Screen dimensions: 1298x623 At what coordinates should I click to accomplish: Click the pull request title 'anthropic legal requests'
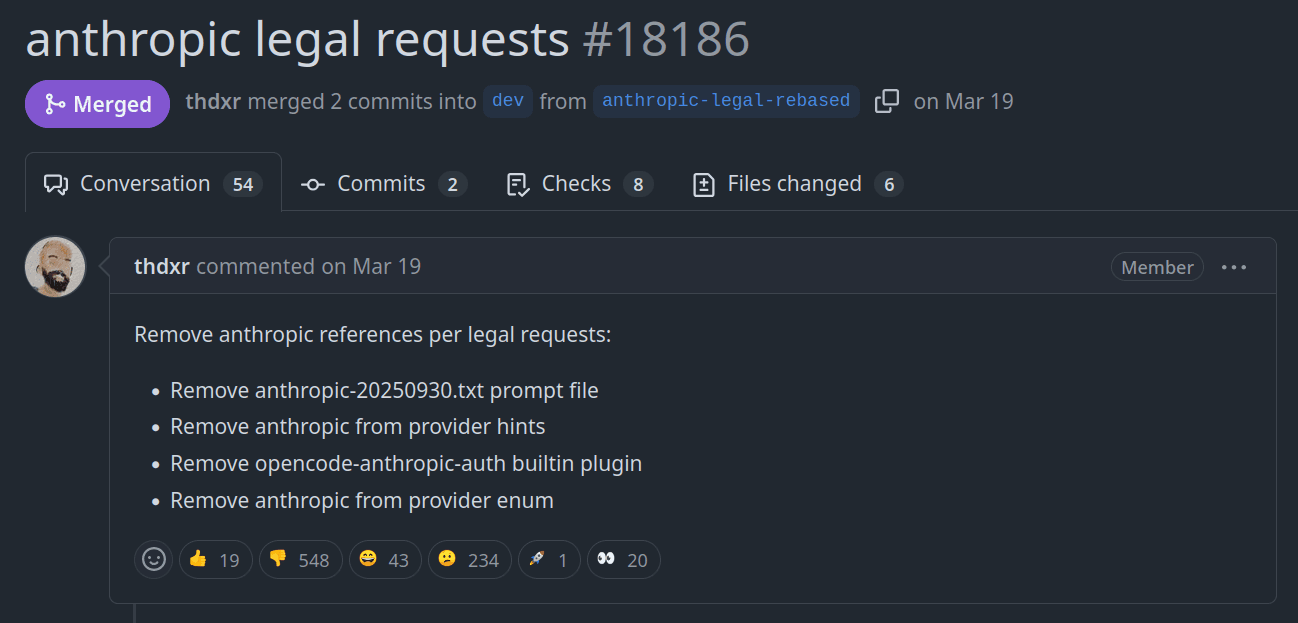pos(297,40)
